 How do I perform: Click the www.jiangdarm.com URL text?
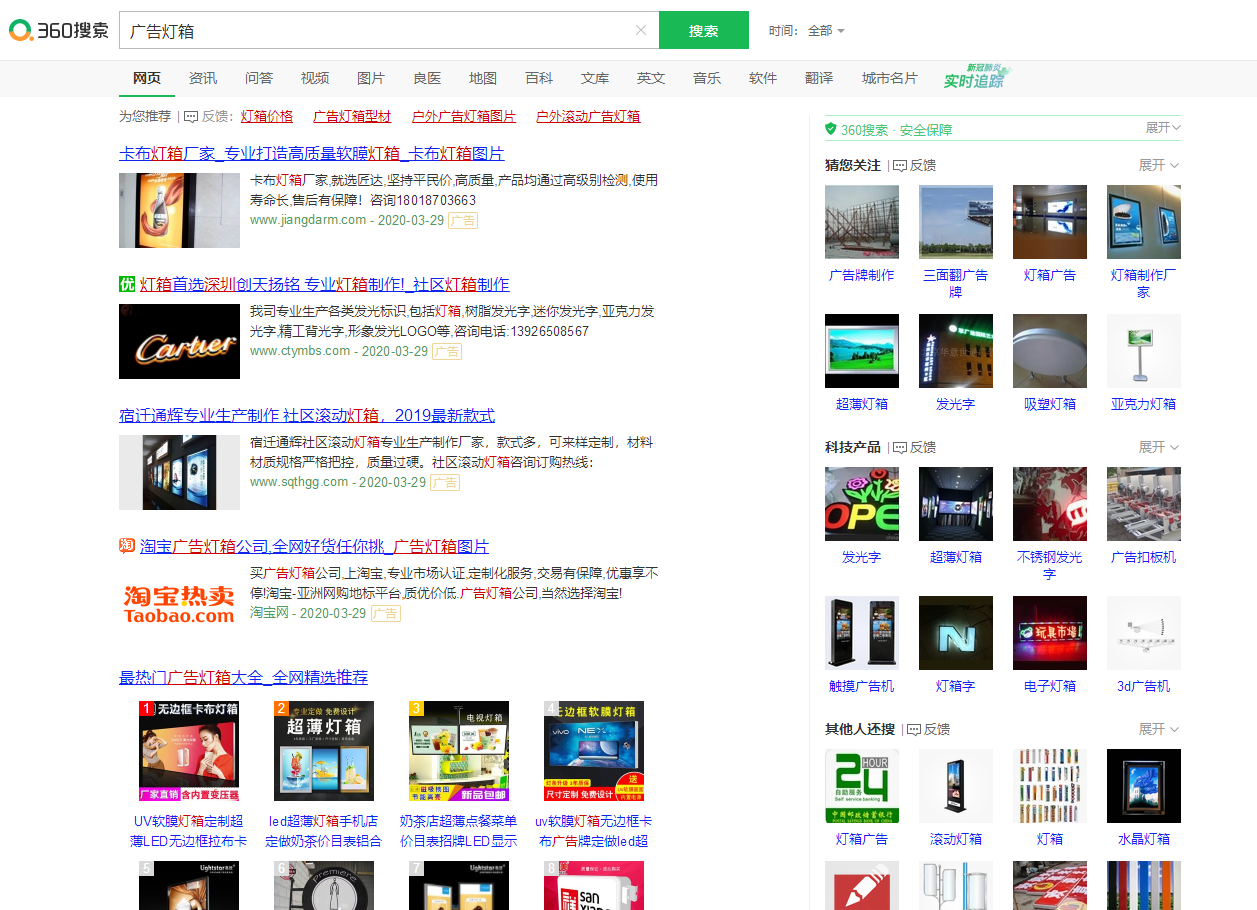pos(308,220)
